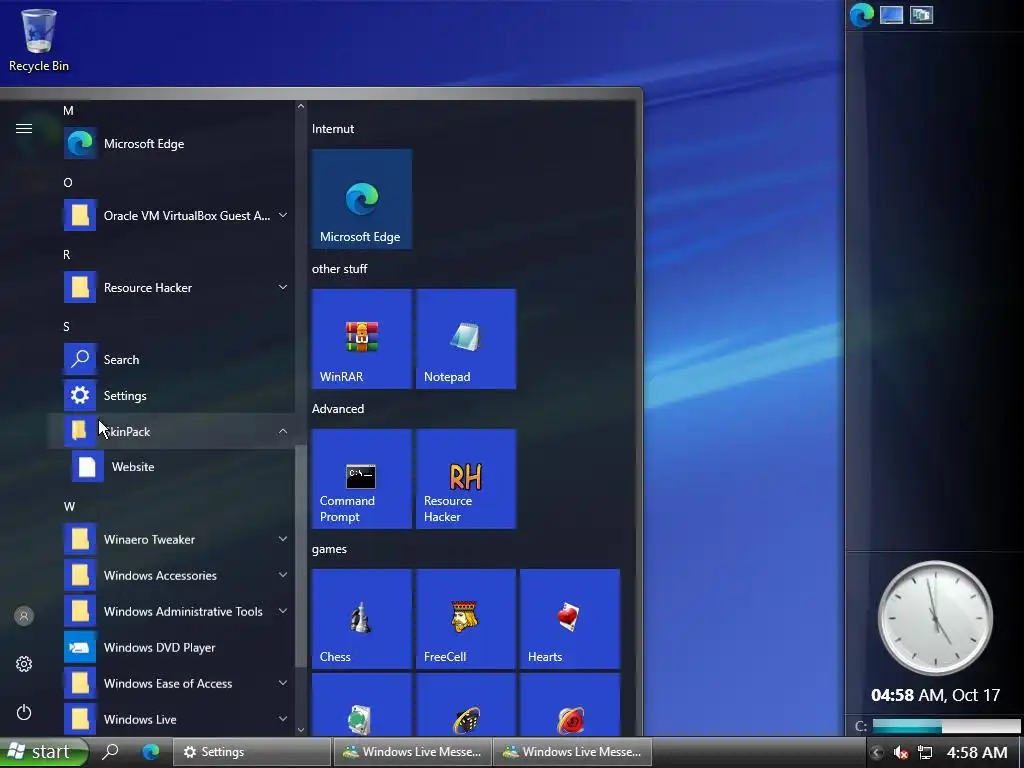Screen dimensions: 1024x768
Task: Launch the WinRAR tile
Action: [x=362, y=339]
